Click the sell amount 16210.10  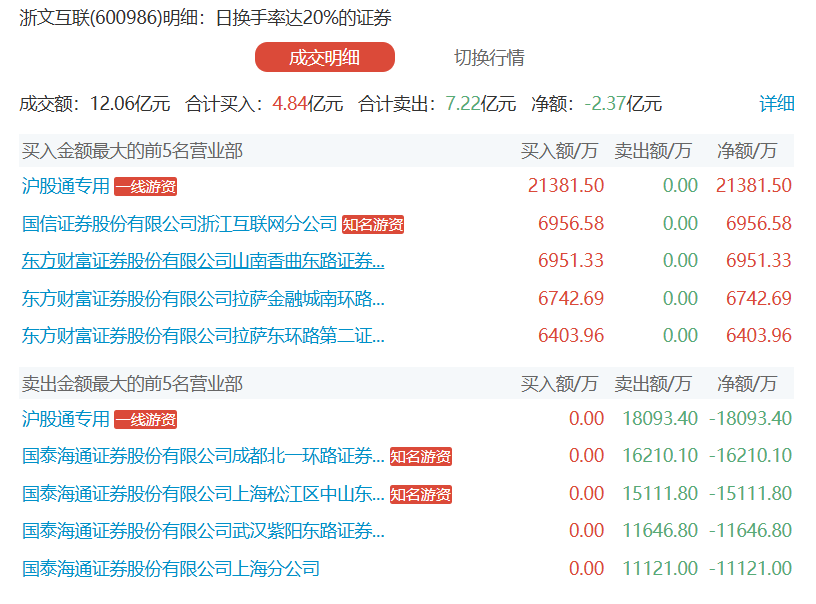point(660,456)
